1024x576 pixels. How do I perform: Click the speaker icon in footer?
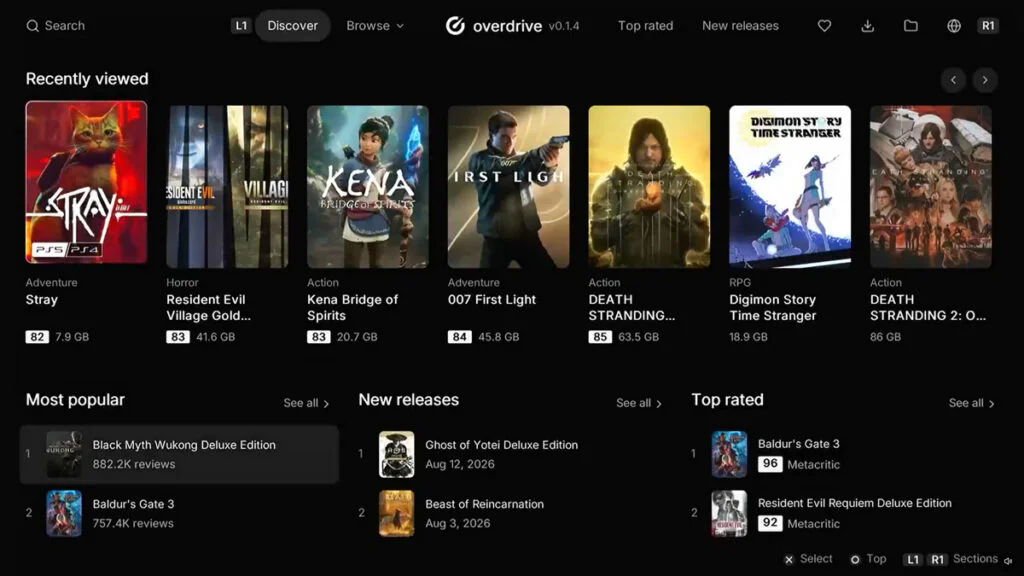(1009, 560)
